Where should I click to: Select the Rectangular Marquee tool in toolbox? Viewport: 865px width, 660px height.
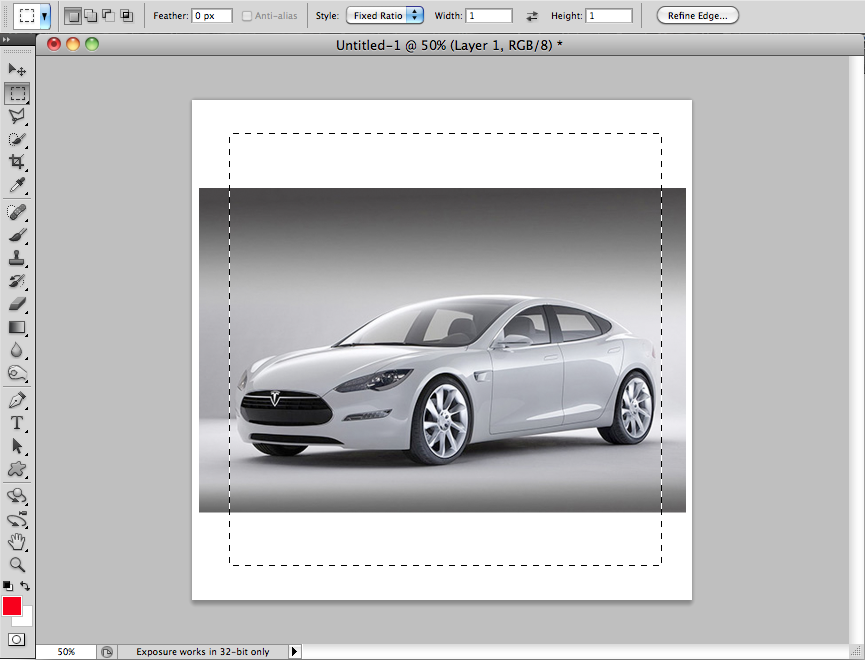(17, 93)
